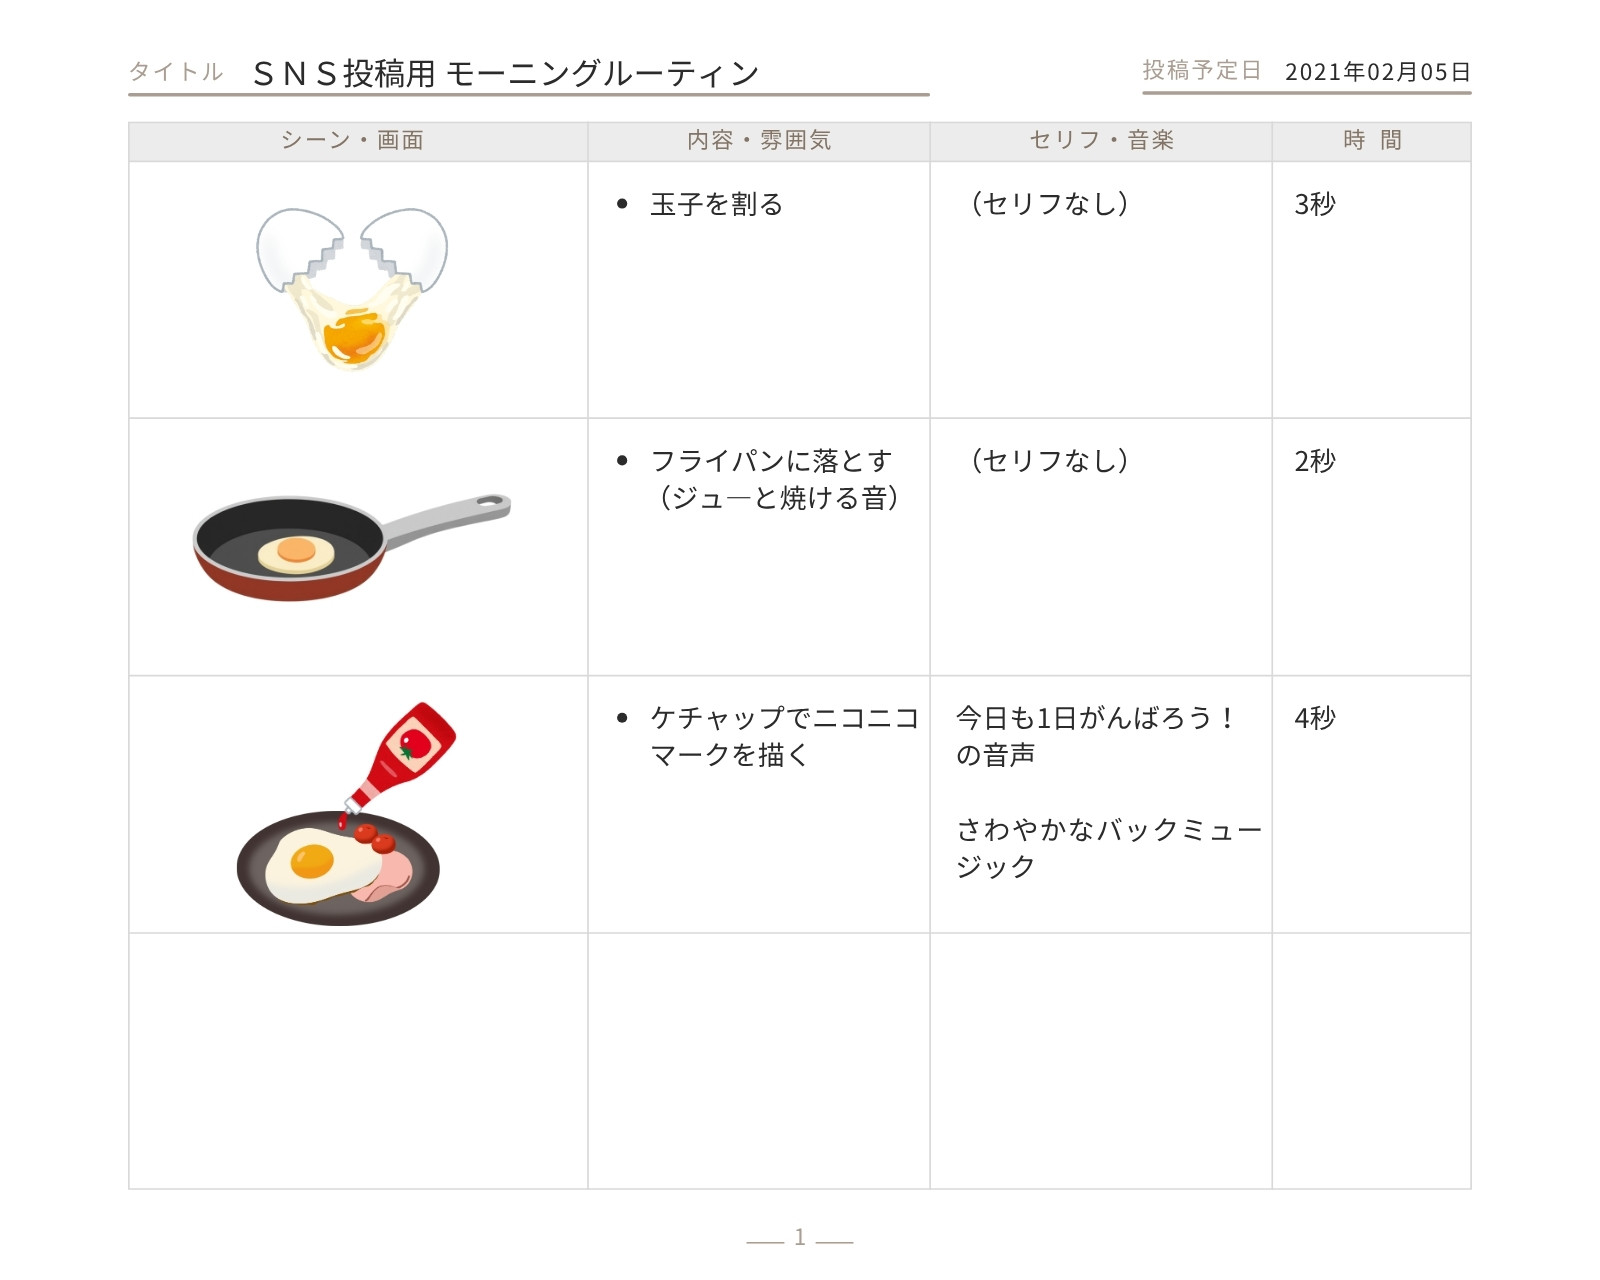The image size is (1600, 1280).
Task: Select the ketchup and fried egg illustration
Action: 346,813
